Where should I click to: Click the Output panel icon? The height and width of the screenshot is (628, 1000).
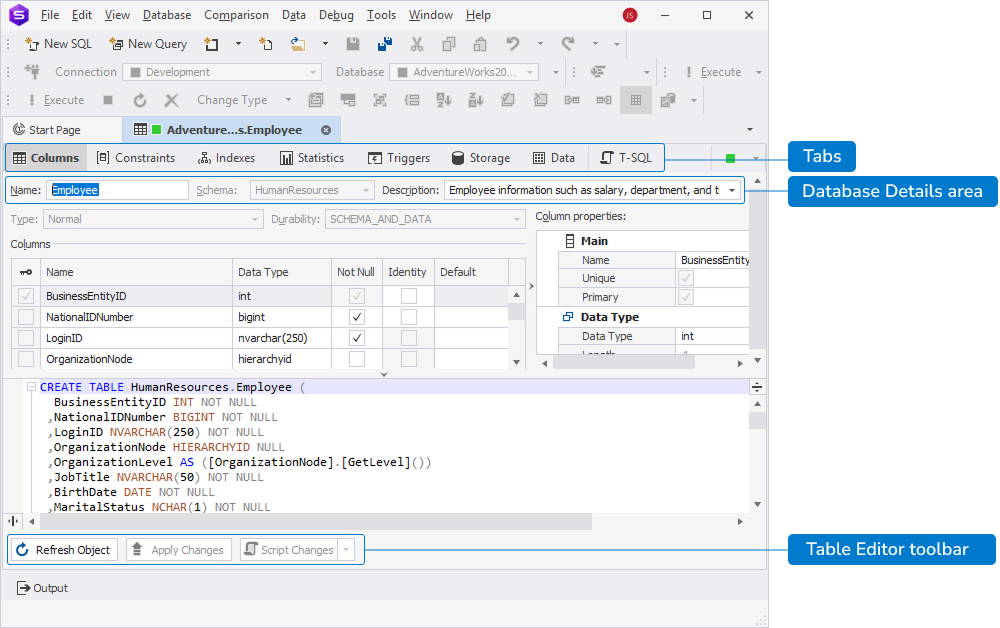tap(24, 588)
